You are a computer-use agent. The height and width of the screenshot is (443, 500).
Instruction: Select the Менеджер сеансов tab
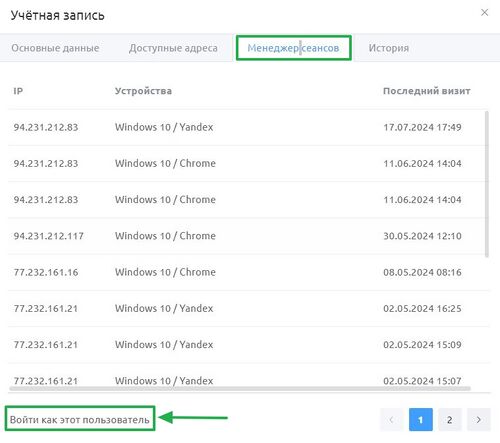tap(293, 48)
